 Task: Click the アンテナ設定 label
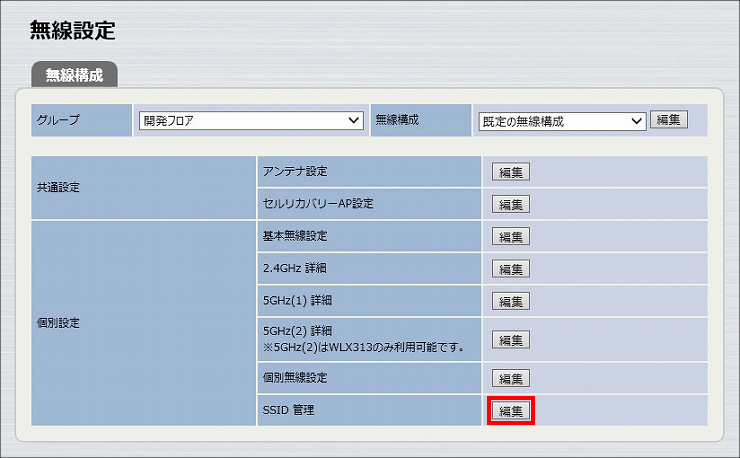295,171
